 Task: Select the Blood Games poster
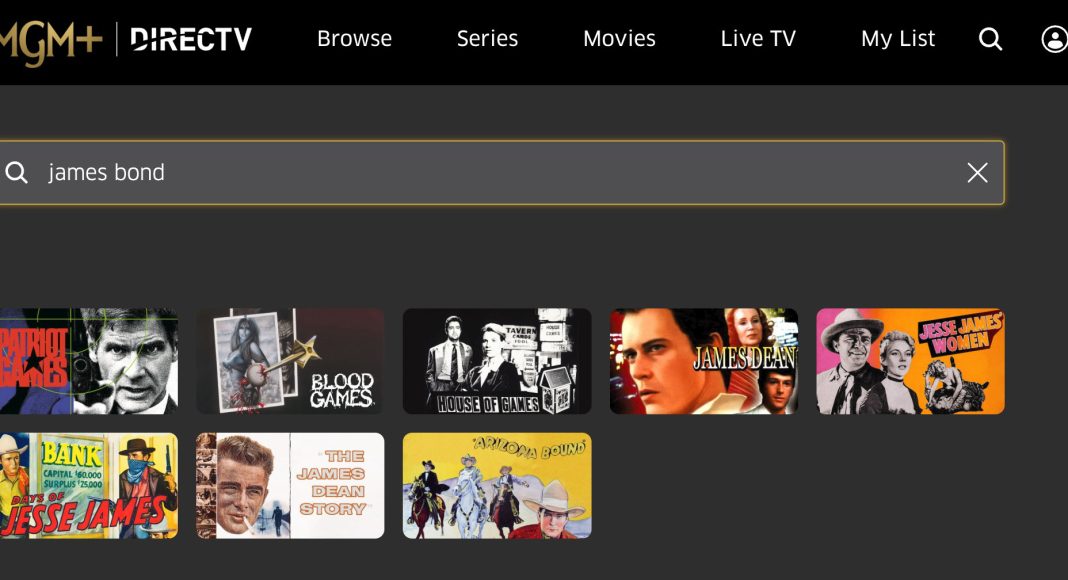pyautogui.click(x=290, y=361)
